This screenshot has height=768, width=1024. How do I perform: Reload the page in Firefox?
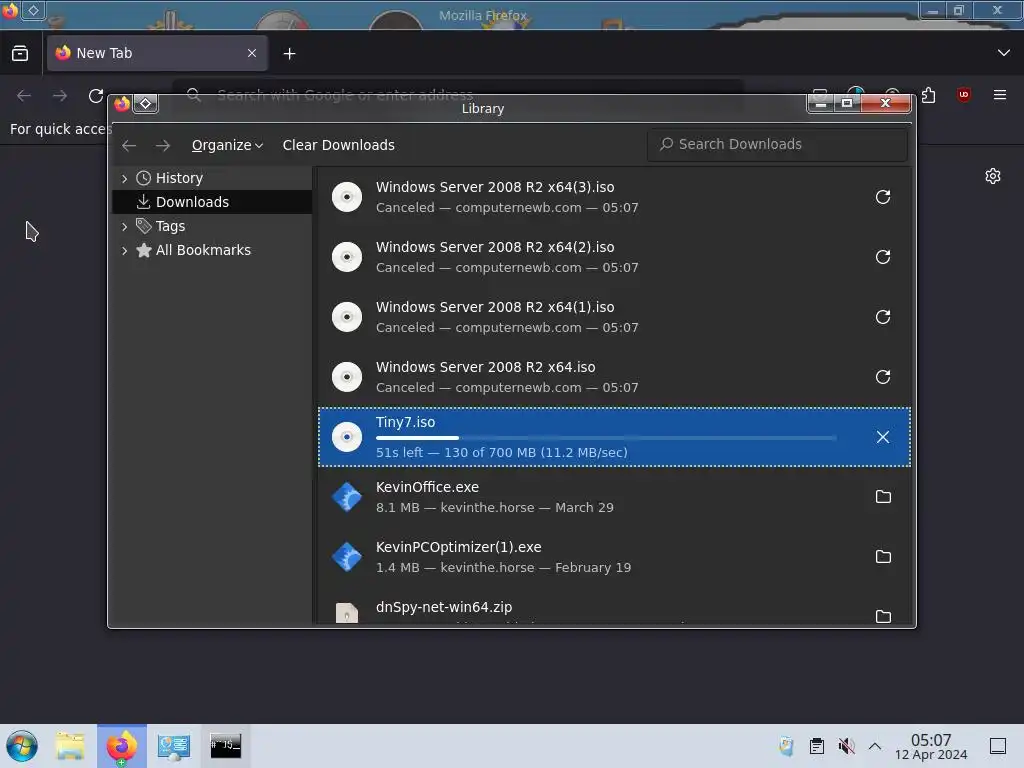(x=96, y=96)
